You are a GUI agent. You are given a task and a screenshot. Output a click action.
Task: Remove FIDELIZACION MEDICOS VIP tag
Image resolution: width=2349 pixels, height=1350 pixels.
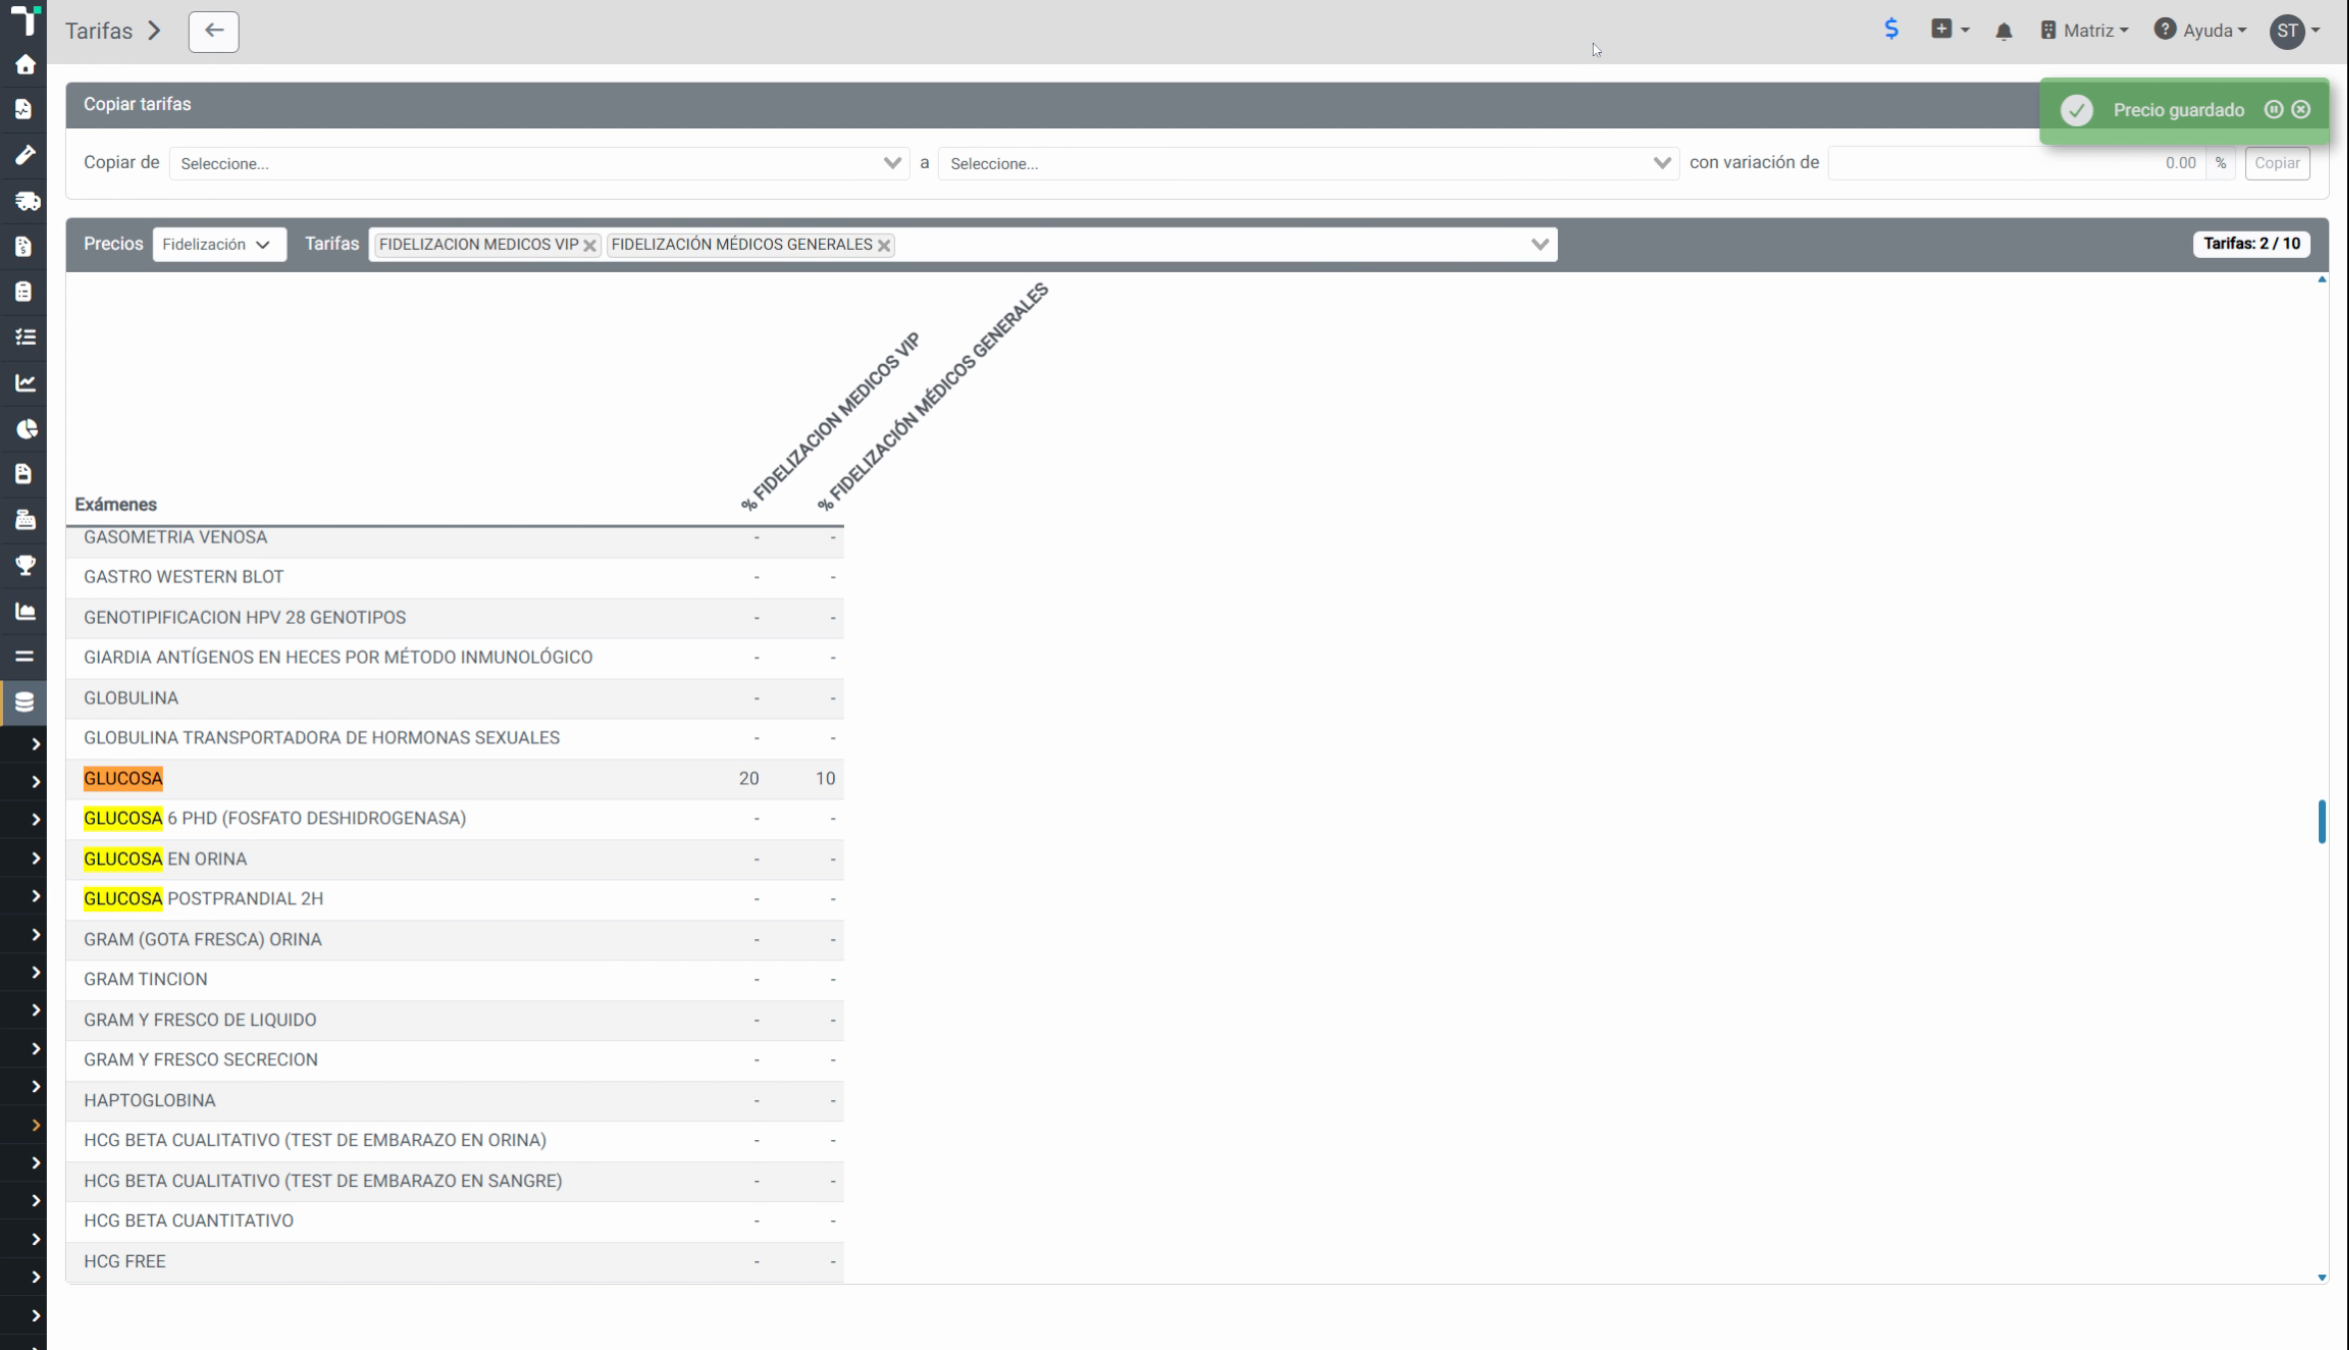click(590, 245)
